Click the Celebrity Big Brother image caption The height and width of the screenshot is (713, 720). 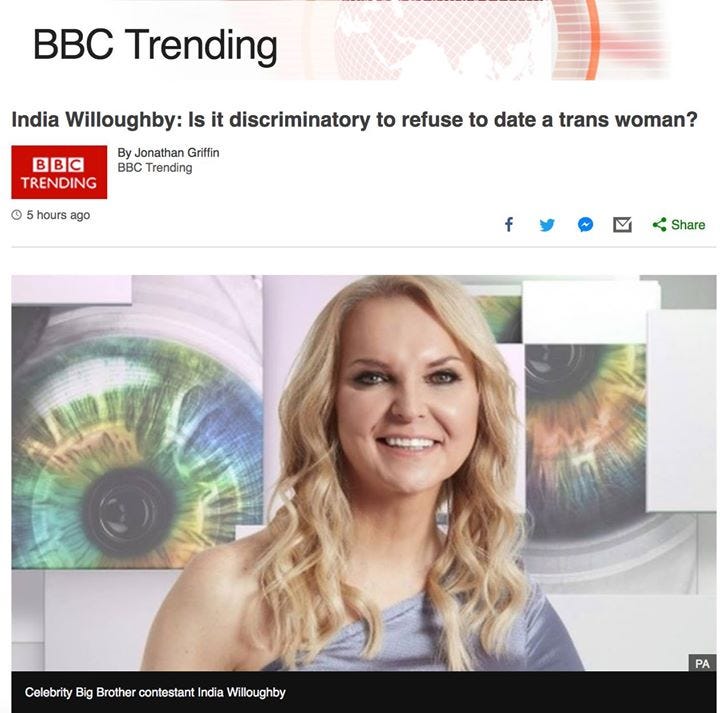point(155,692)
